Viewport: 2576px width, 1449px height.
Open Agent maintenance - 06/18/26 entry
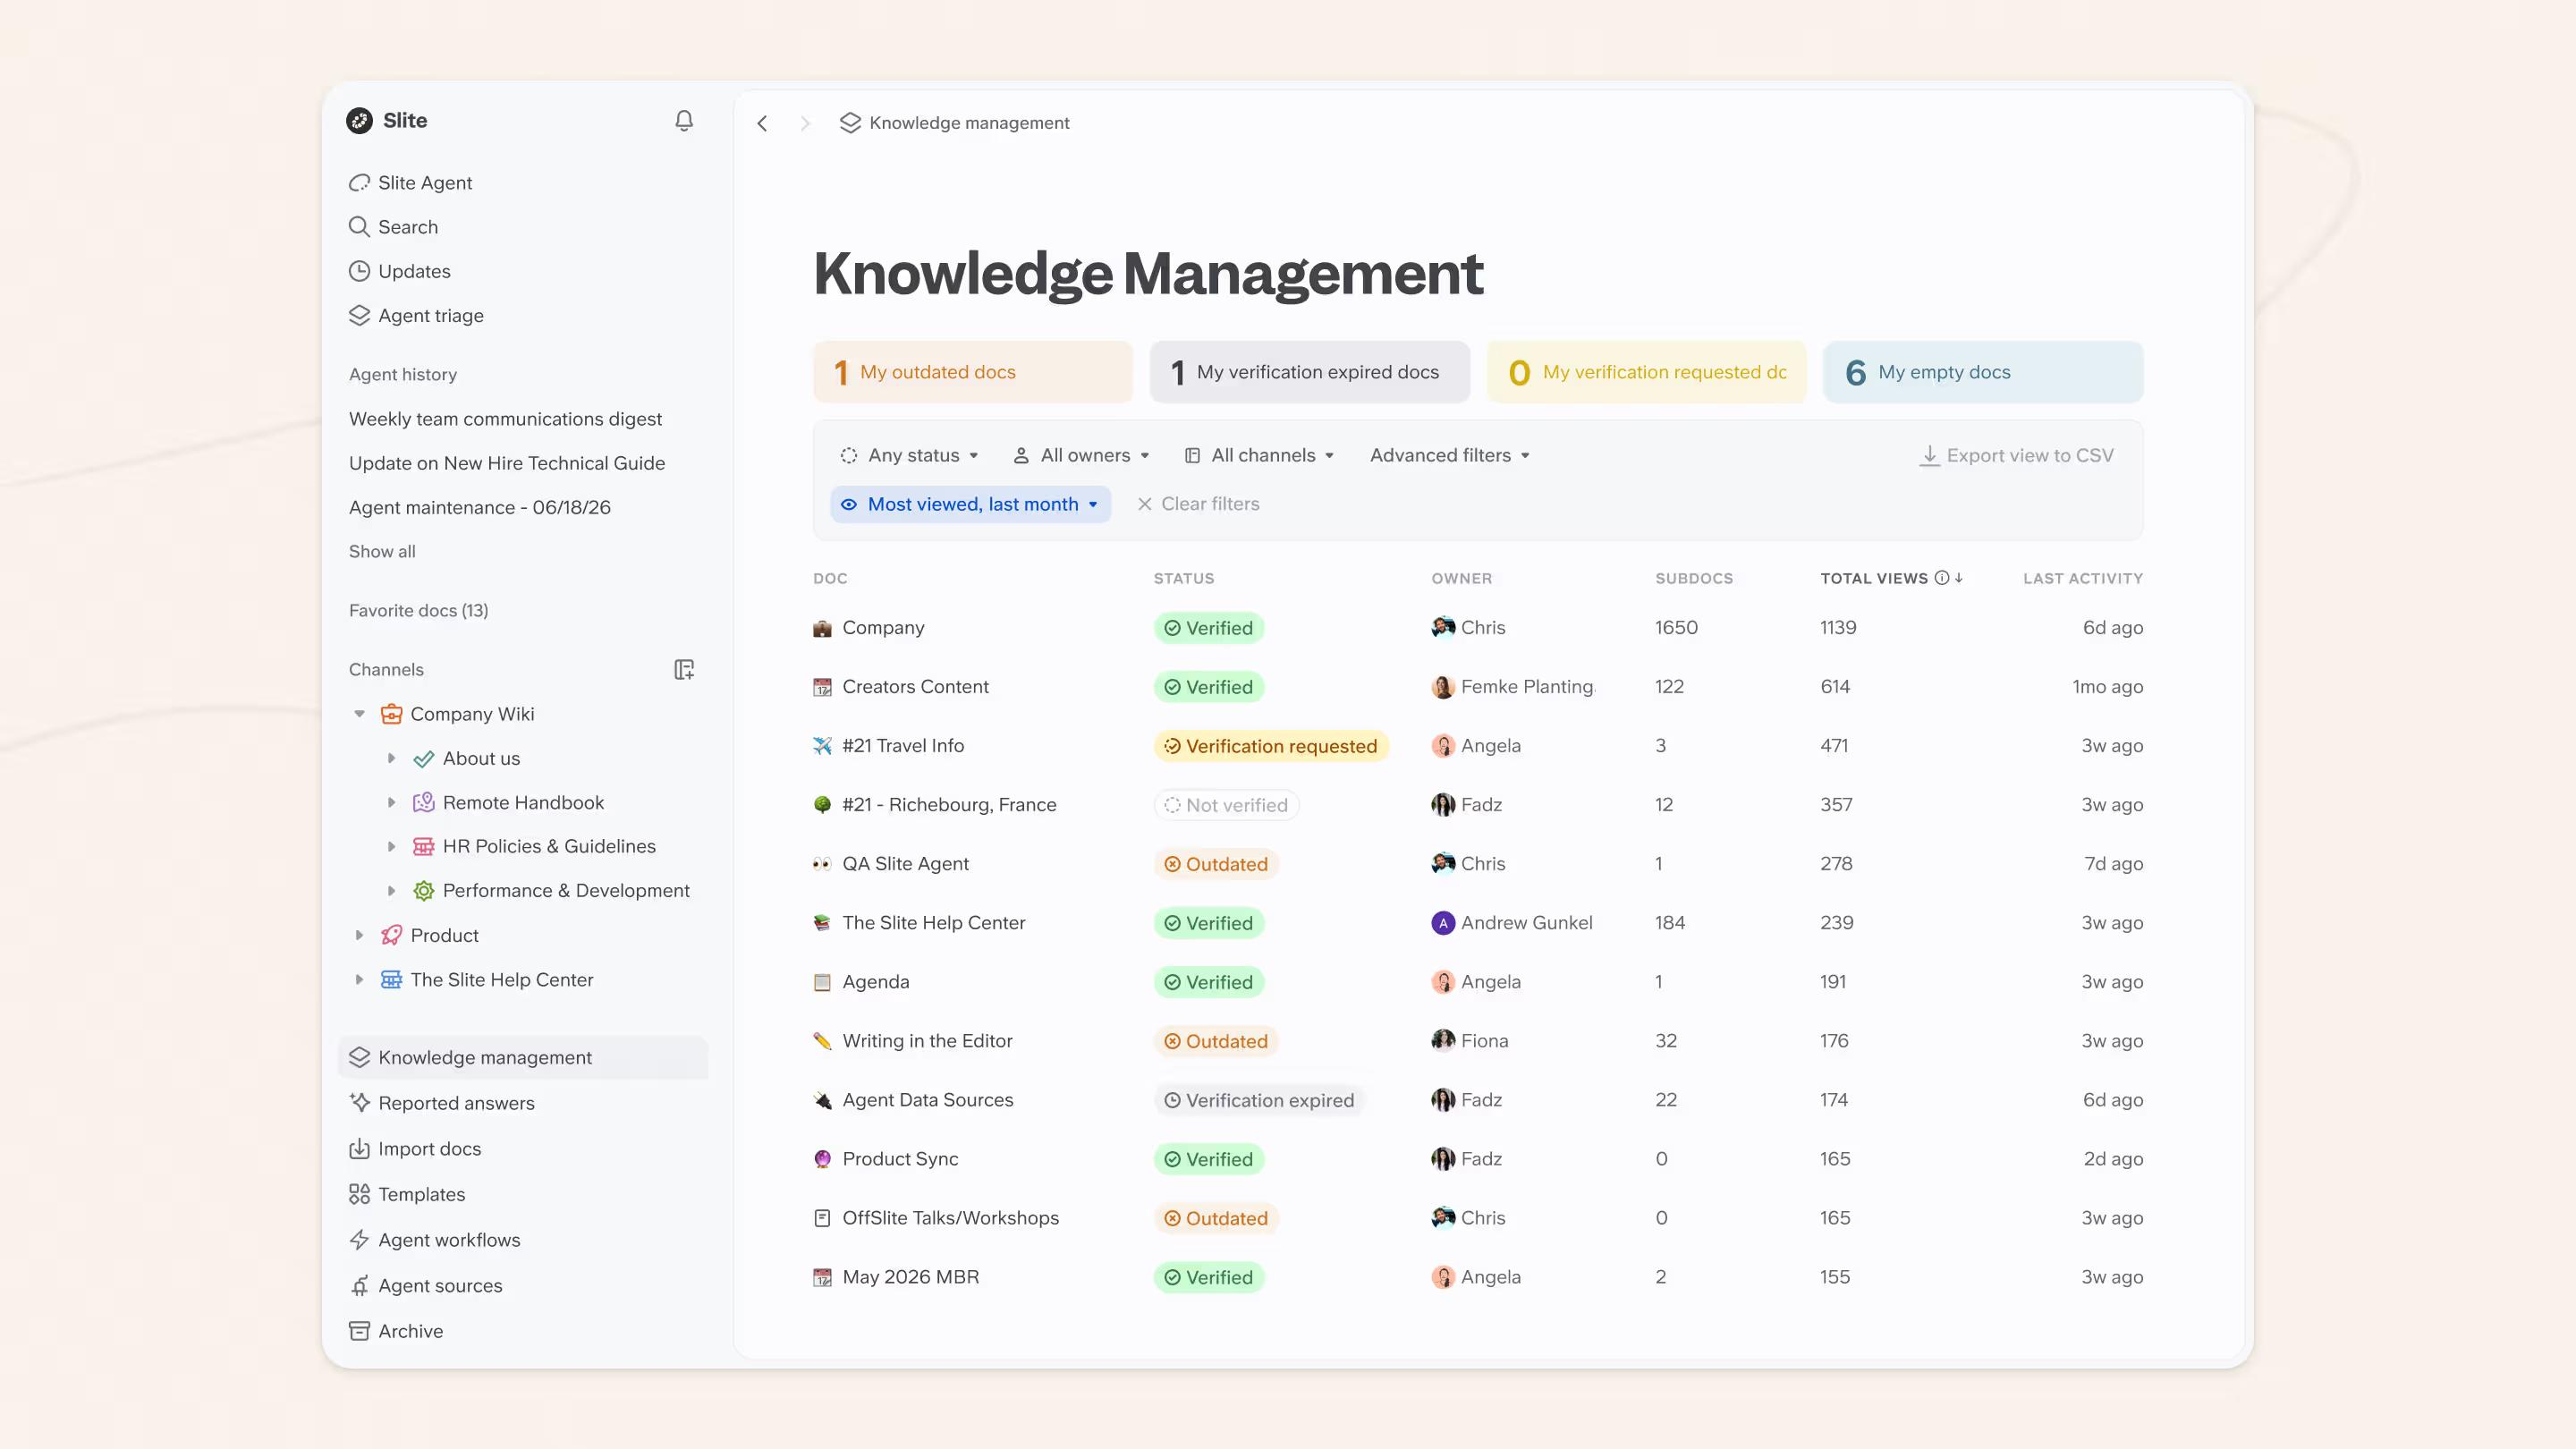tap(480, 507)
